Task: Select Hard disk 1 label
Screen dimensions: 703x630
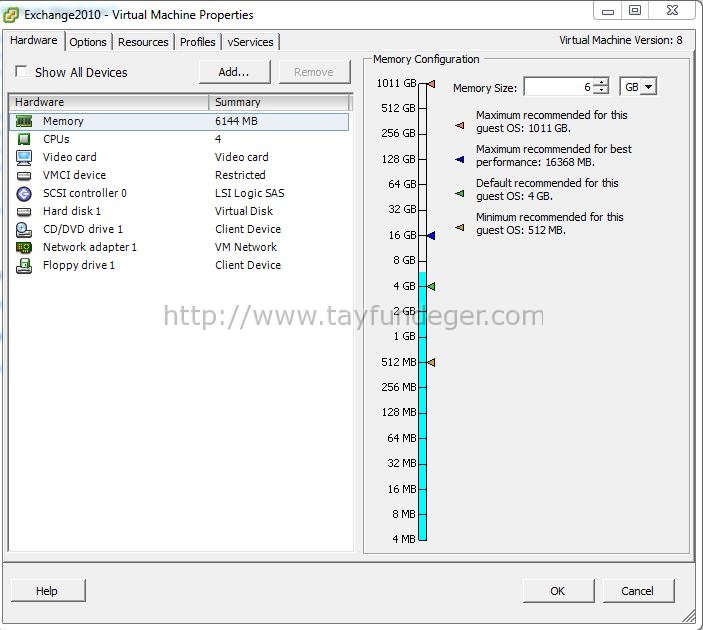Action: point(72,211)
